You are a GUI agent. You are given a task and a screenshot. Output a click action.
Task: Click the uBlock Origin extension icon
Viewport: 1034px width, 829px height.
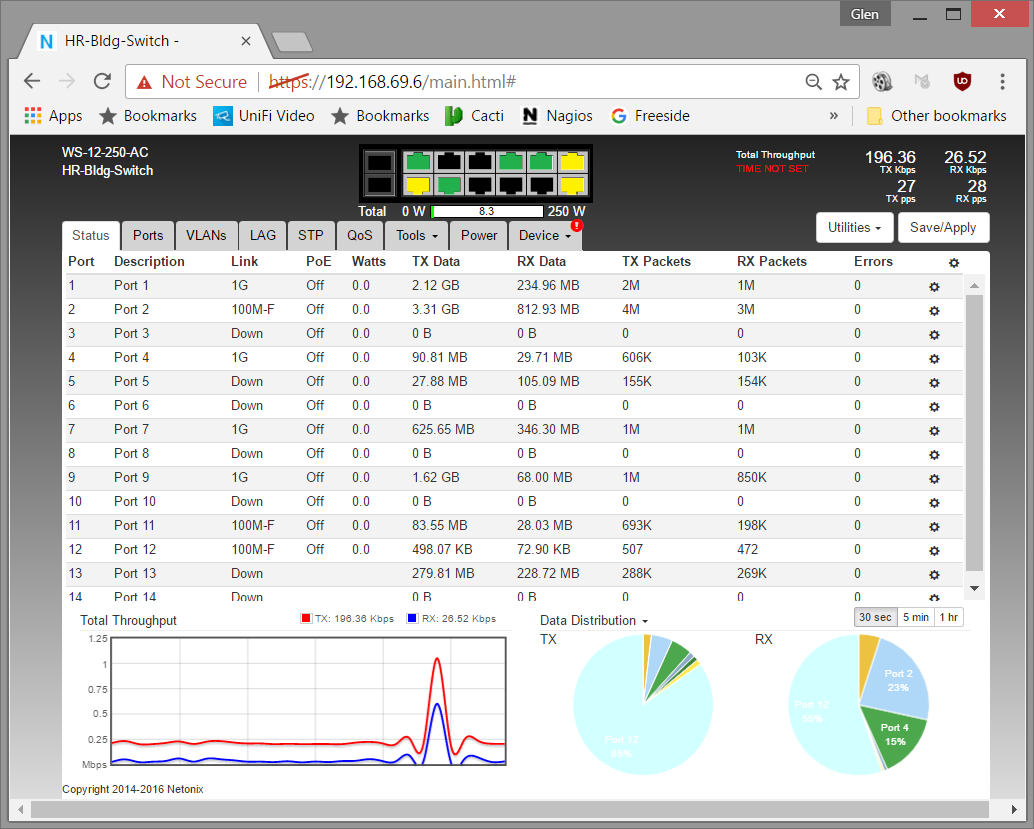(x=962, y=82)
